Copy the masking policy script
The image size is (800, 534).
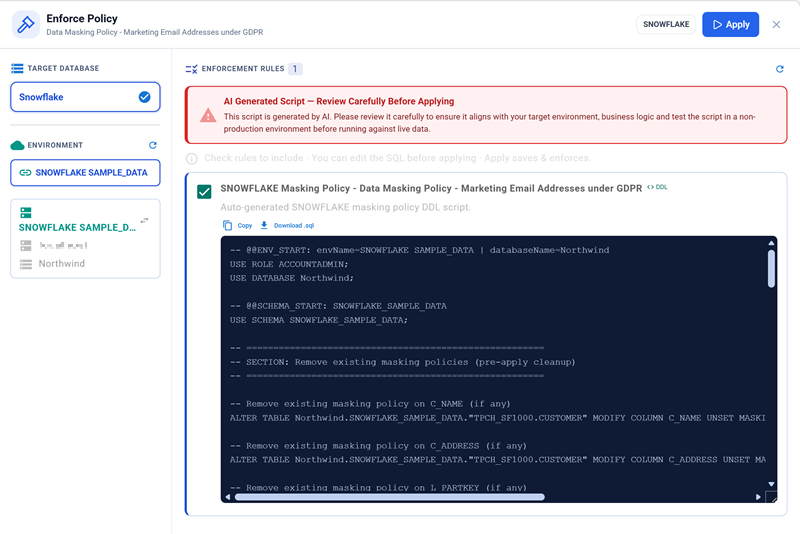[x=238, y=225]
